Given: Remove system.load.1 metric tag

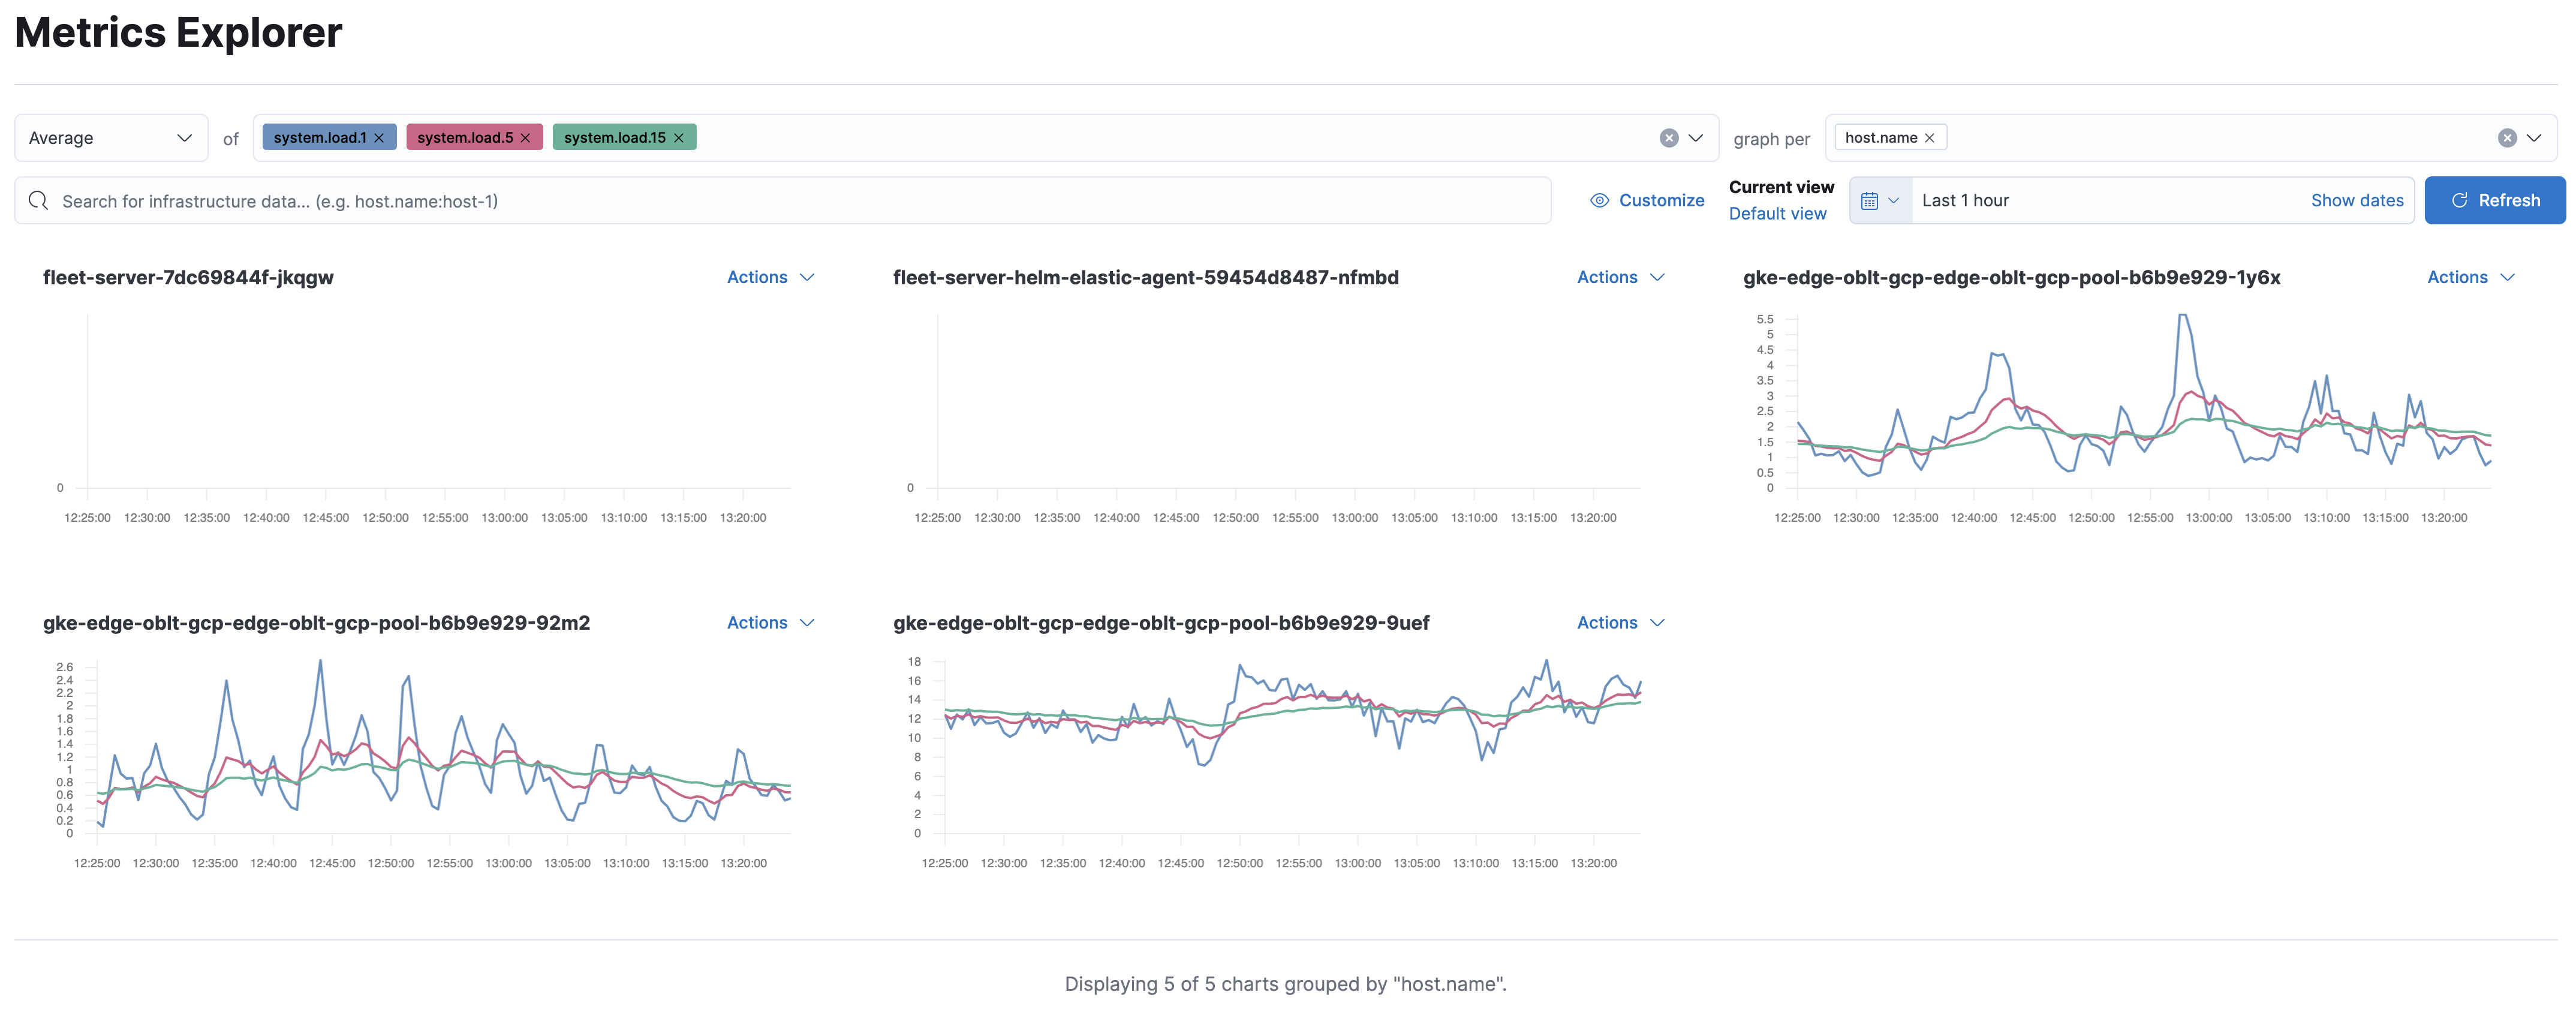Looking at the screenshot, I should (376, 136).
